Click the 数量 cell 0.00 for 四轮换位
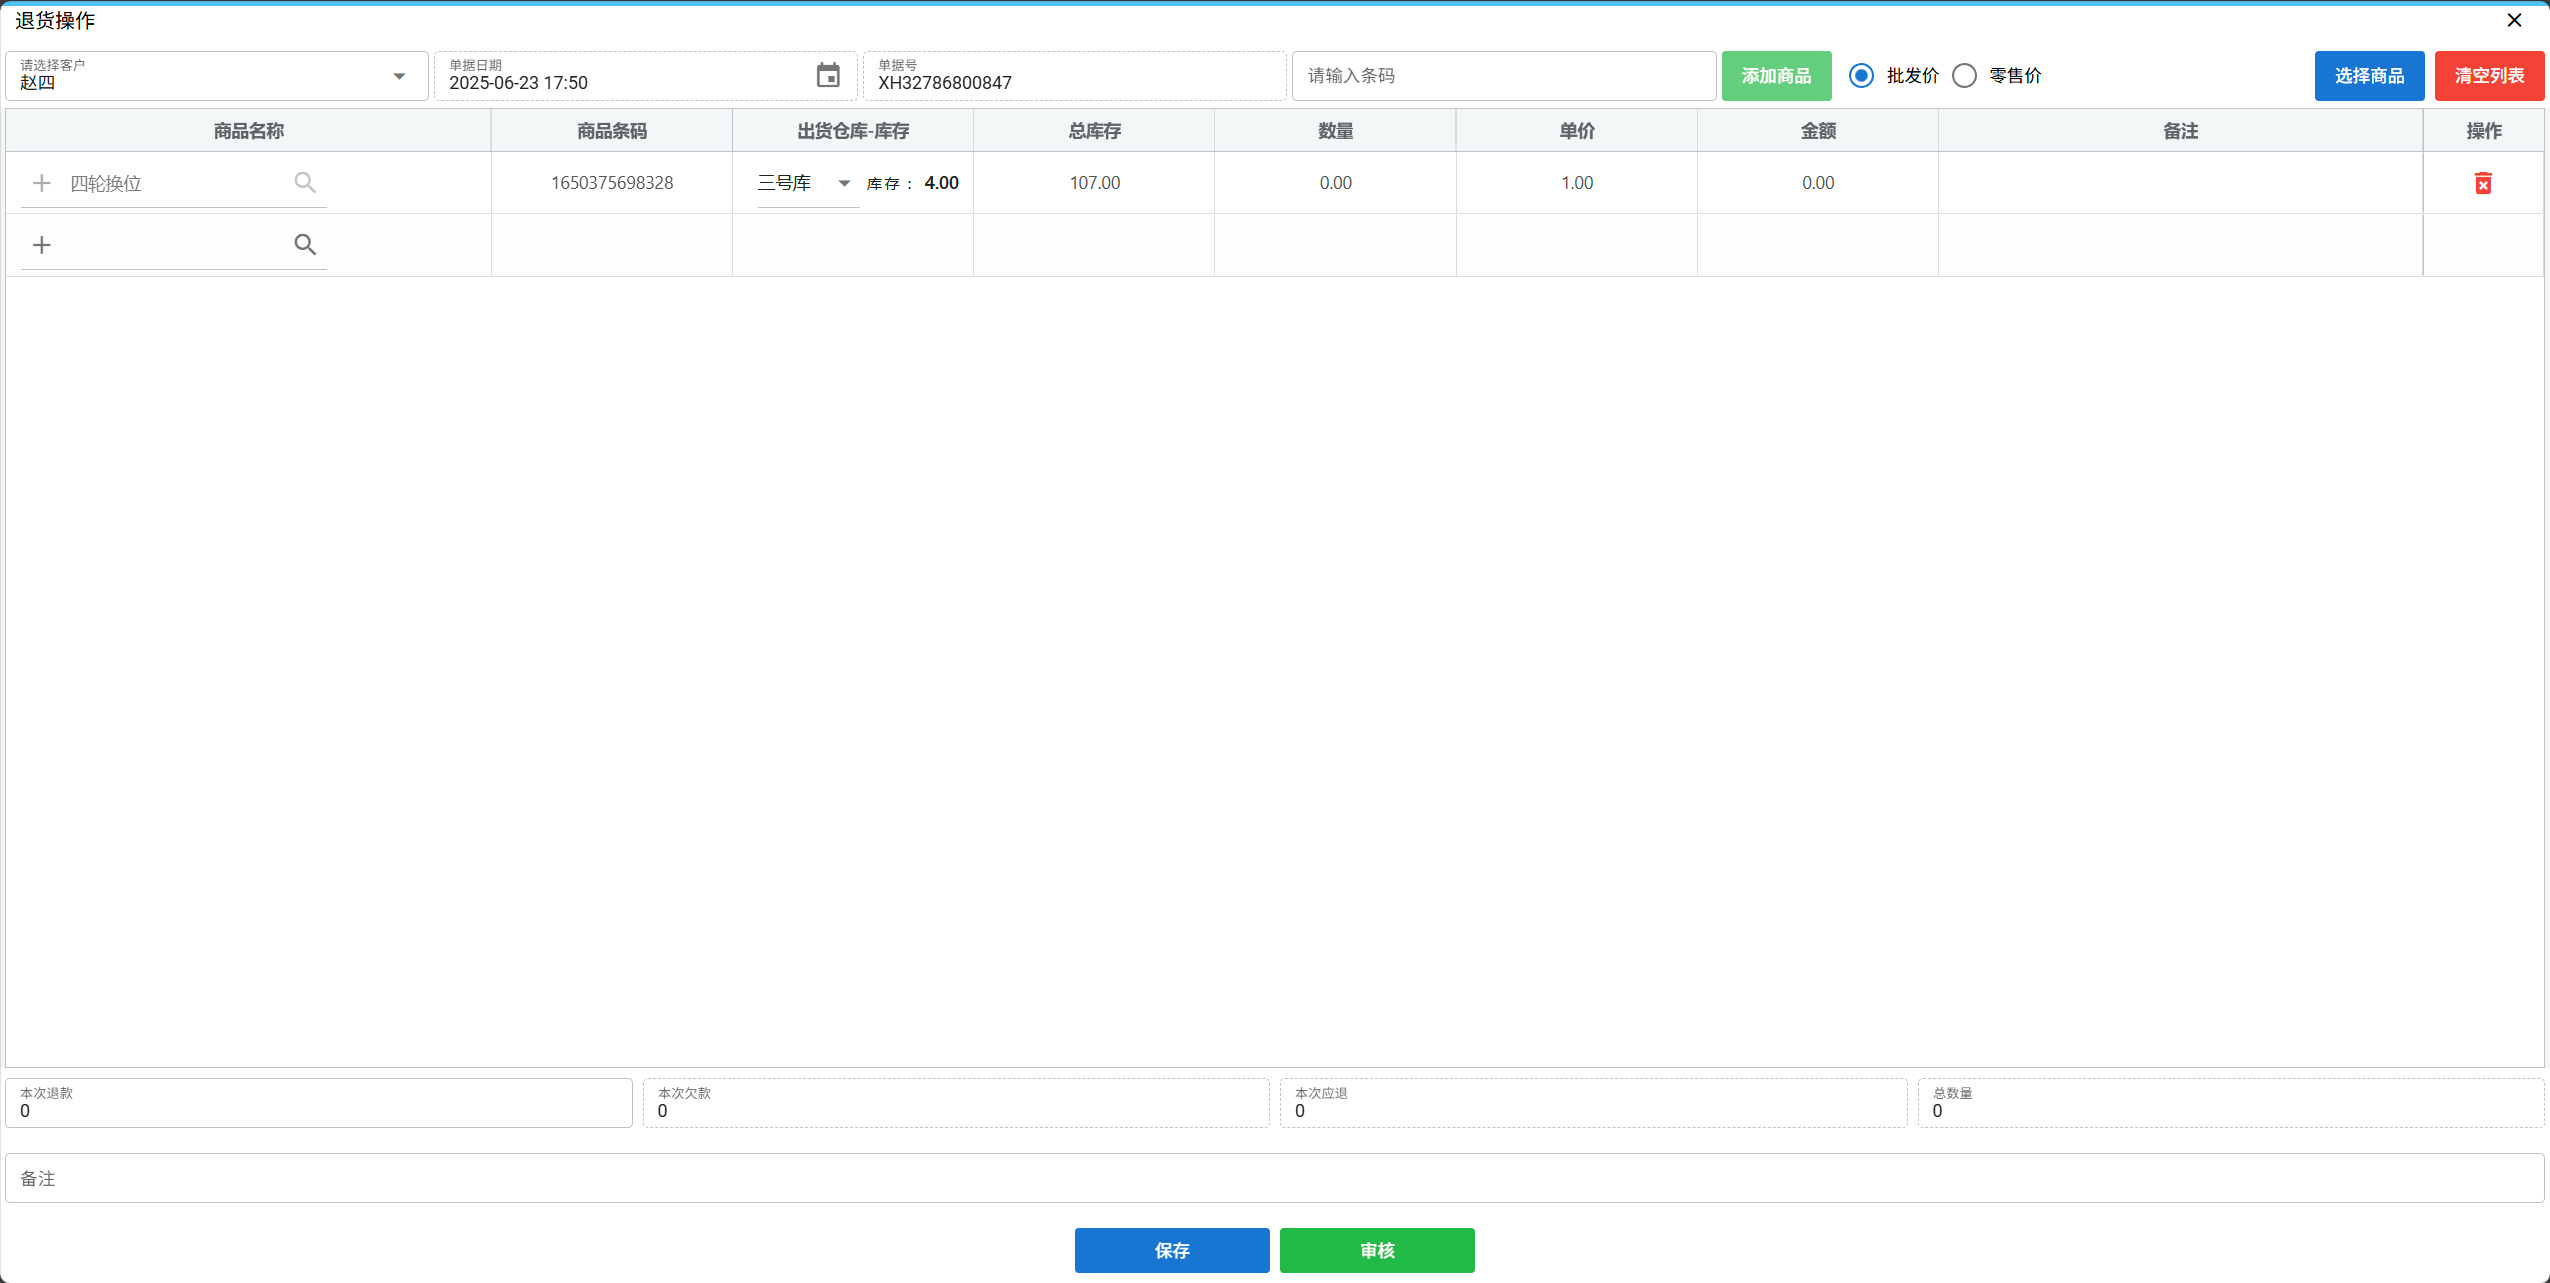 click(1335, 183)
